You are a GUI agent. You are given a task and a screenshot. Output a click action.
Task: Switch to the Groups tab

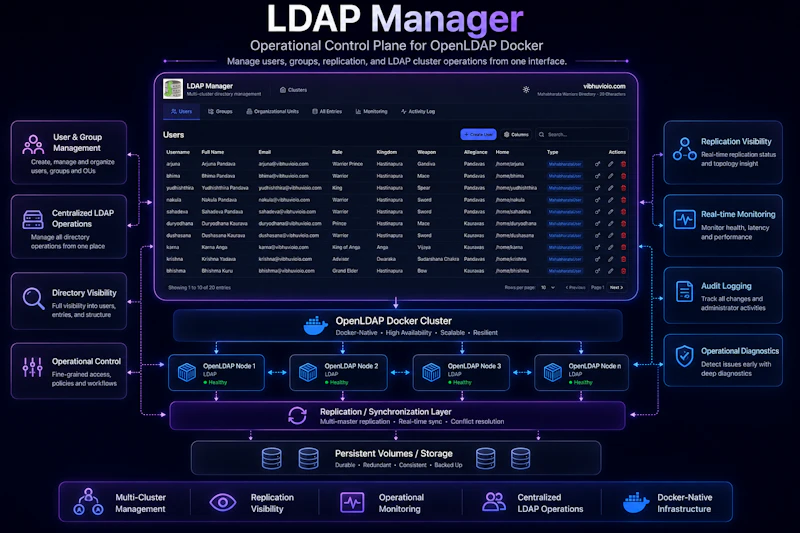tap(220, 111)
